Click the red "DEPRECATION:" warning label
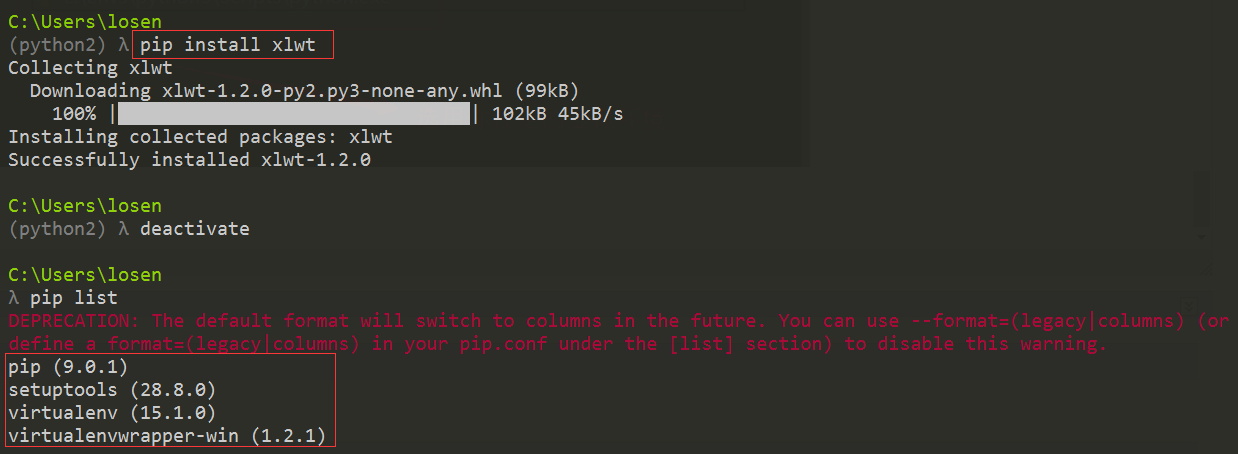Image resolution: width=1238 pixels, height=454 pixels. [74, 321]
